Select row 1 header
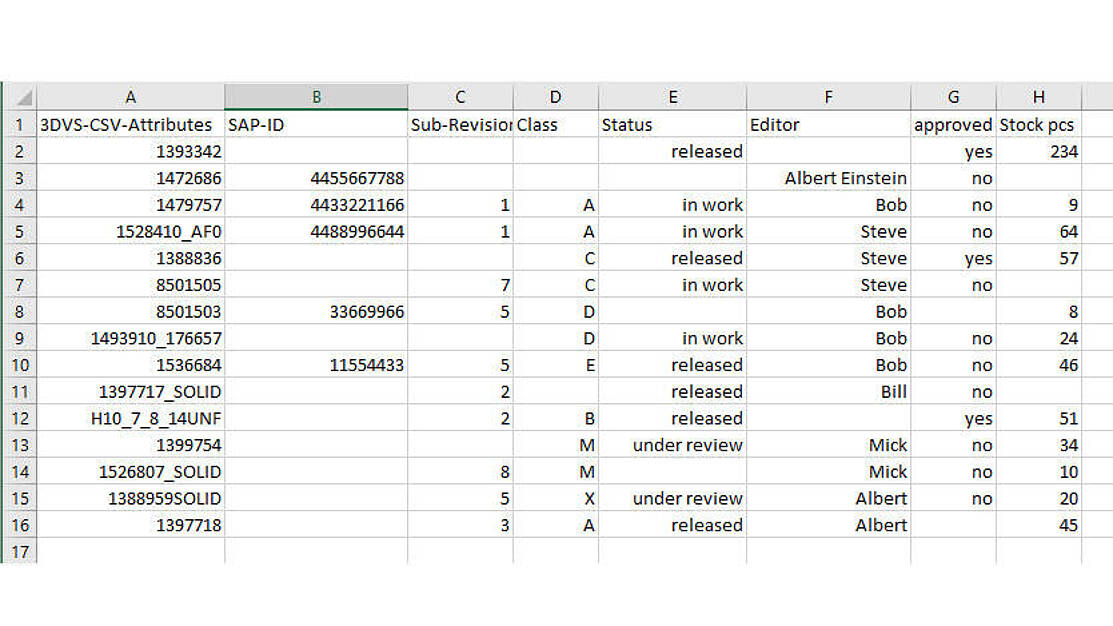The image size is (1113, 626). (x=20, y=125)
